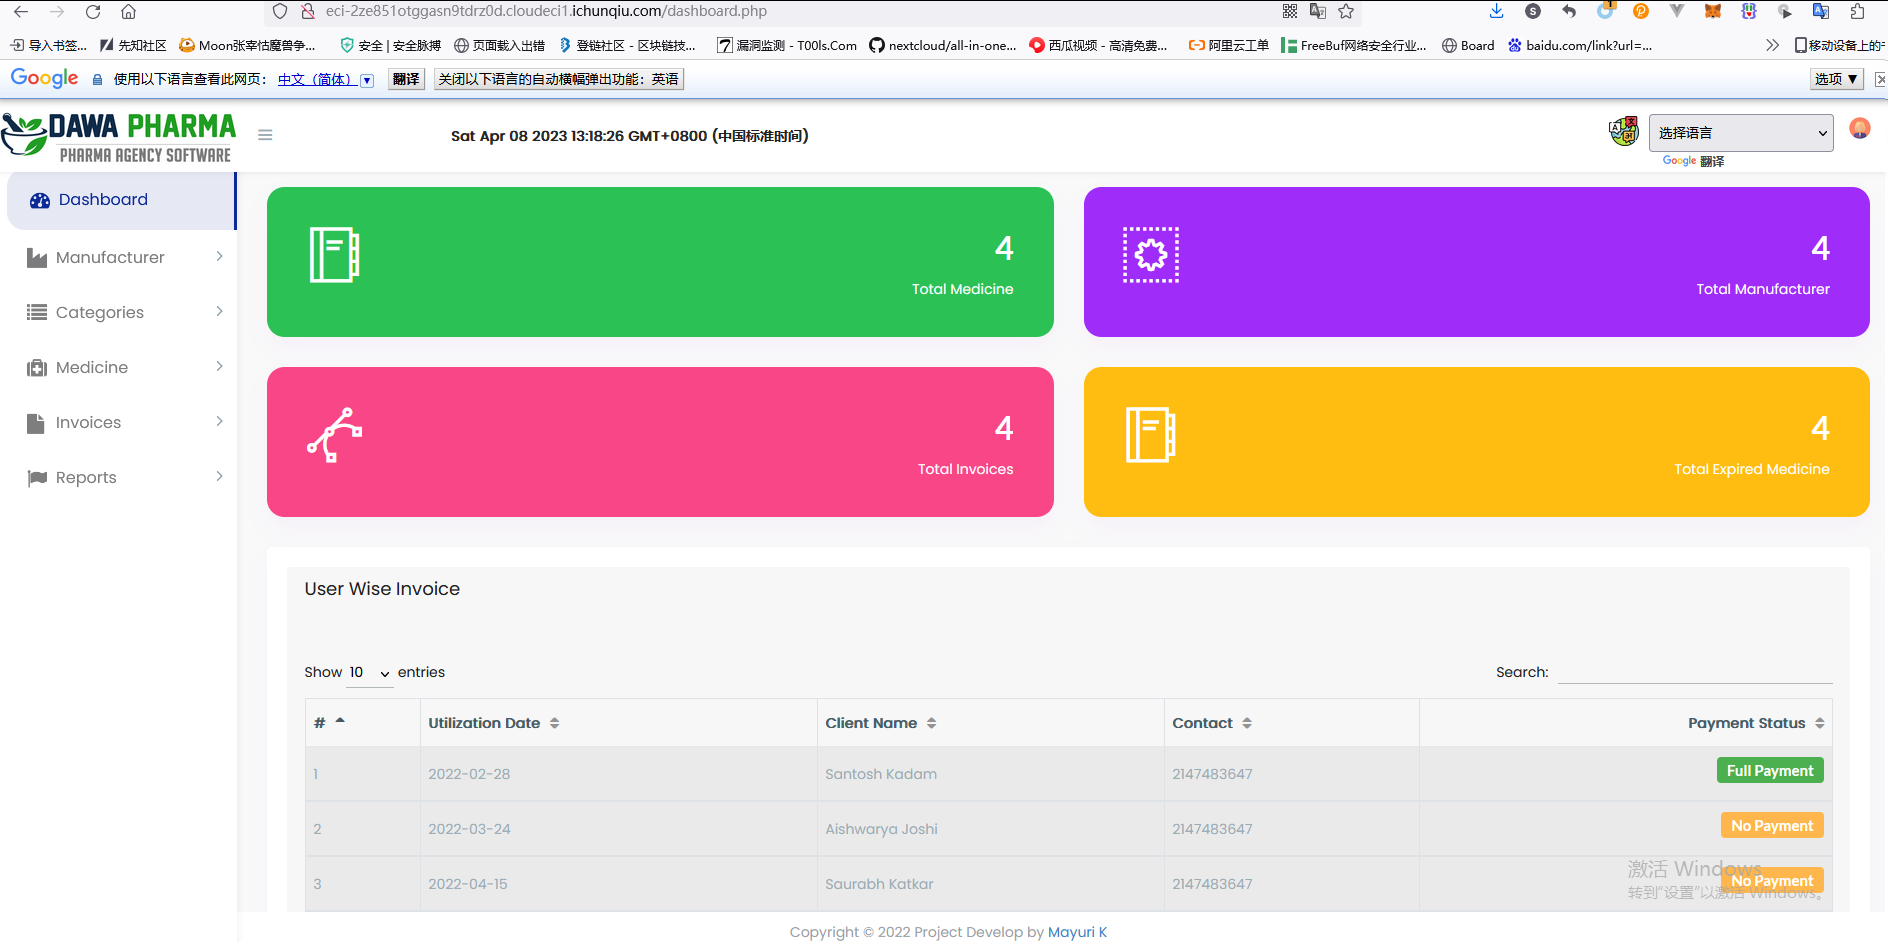Click the Mayuri K footer link

(1077, 932)
